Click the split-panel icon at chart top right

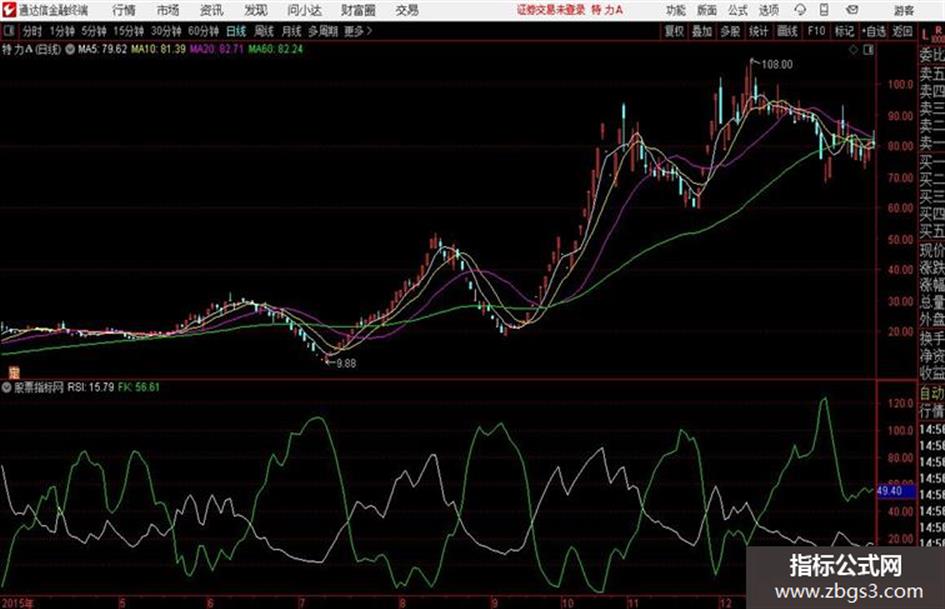click(x=868, y=50)
